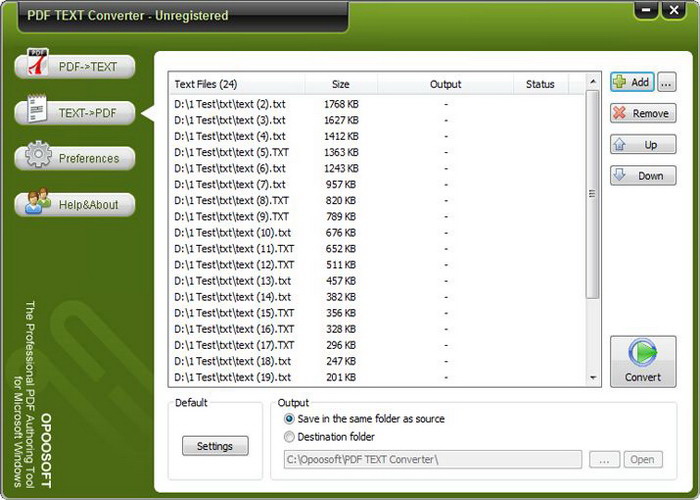700x500 pixels.
Task: Remove the selected file from list
Action: pyautogui.click(x=643, y=113)
